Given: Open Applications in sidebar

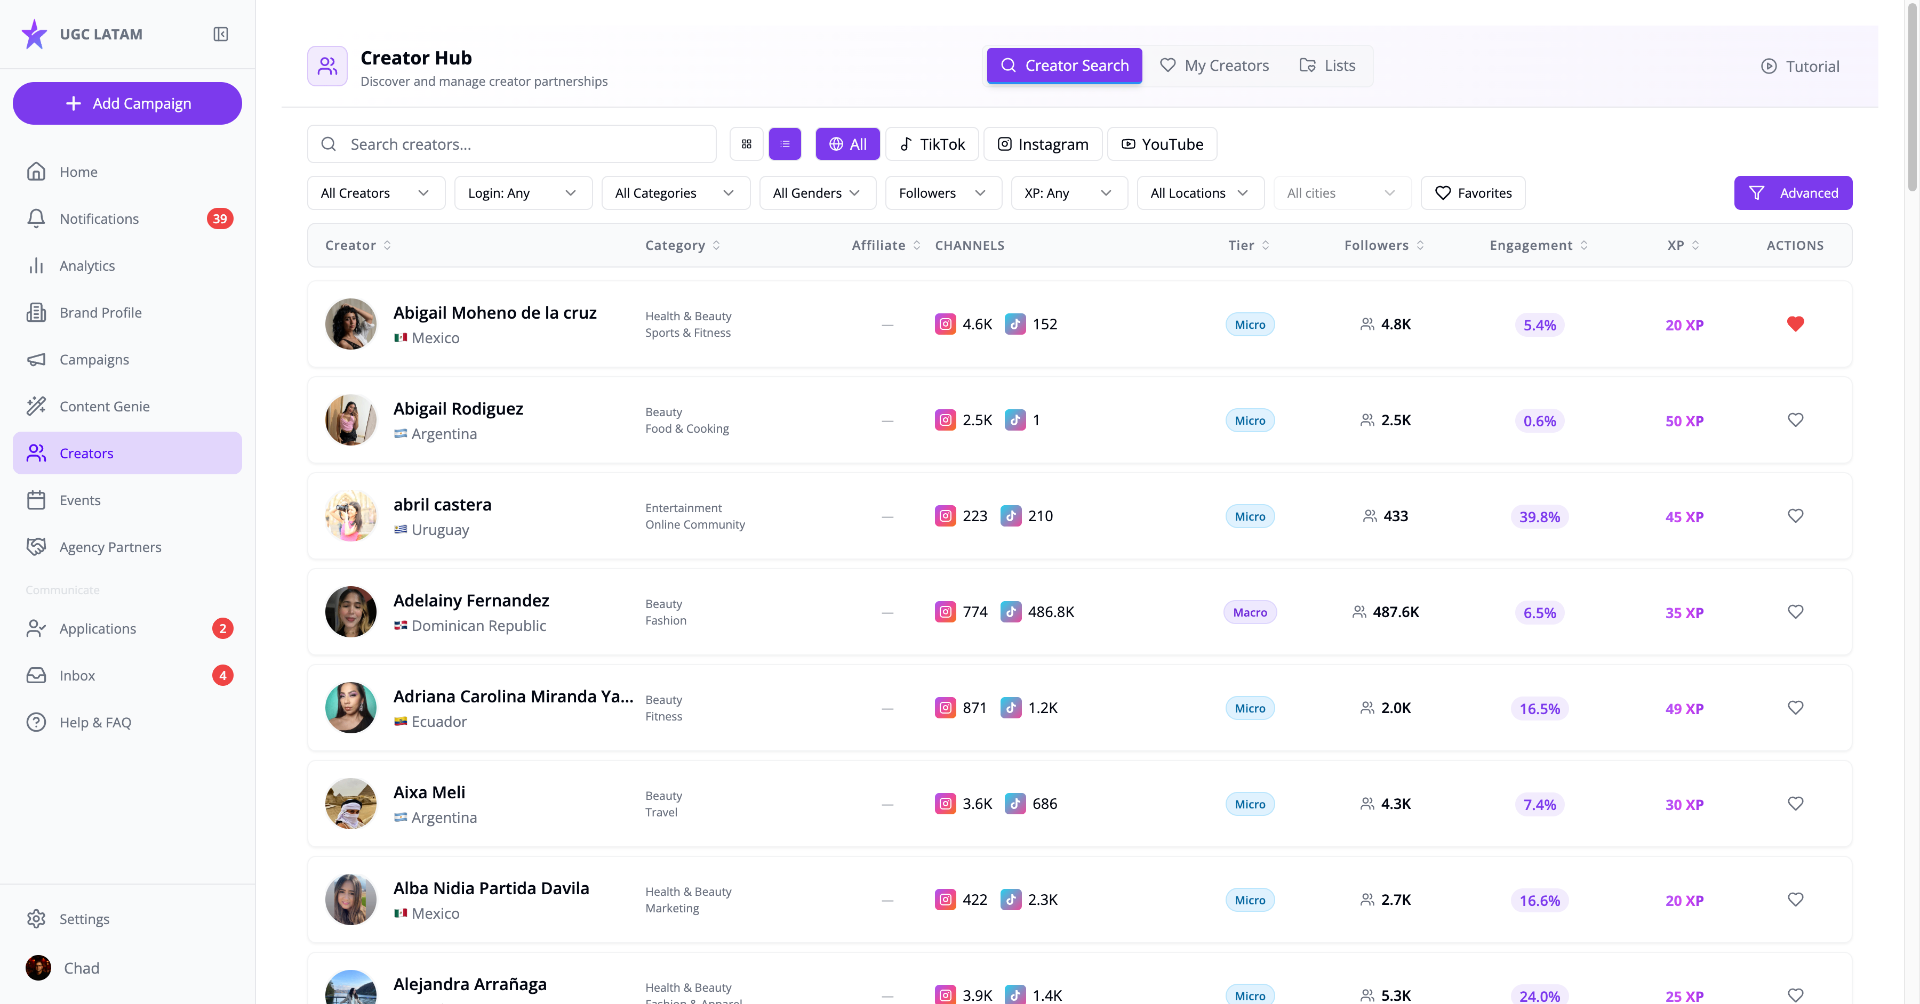Looking at the screenshot, I should tap(127, 629).
